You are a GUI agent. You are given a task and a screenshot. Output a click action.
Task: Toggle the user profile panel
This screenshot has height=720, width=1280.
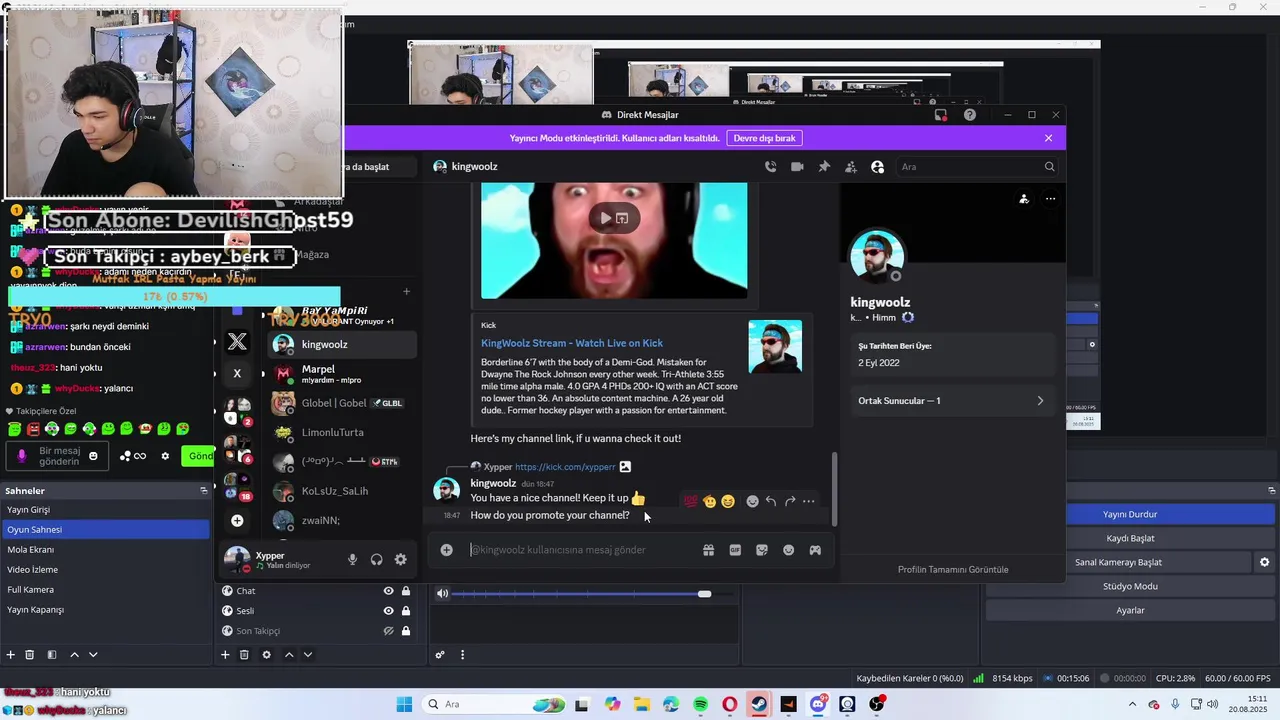[877, 167]
